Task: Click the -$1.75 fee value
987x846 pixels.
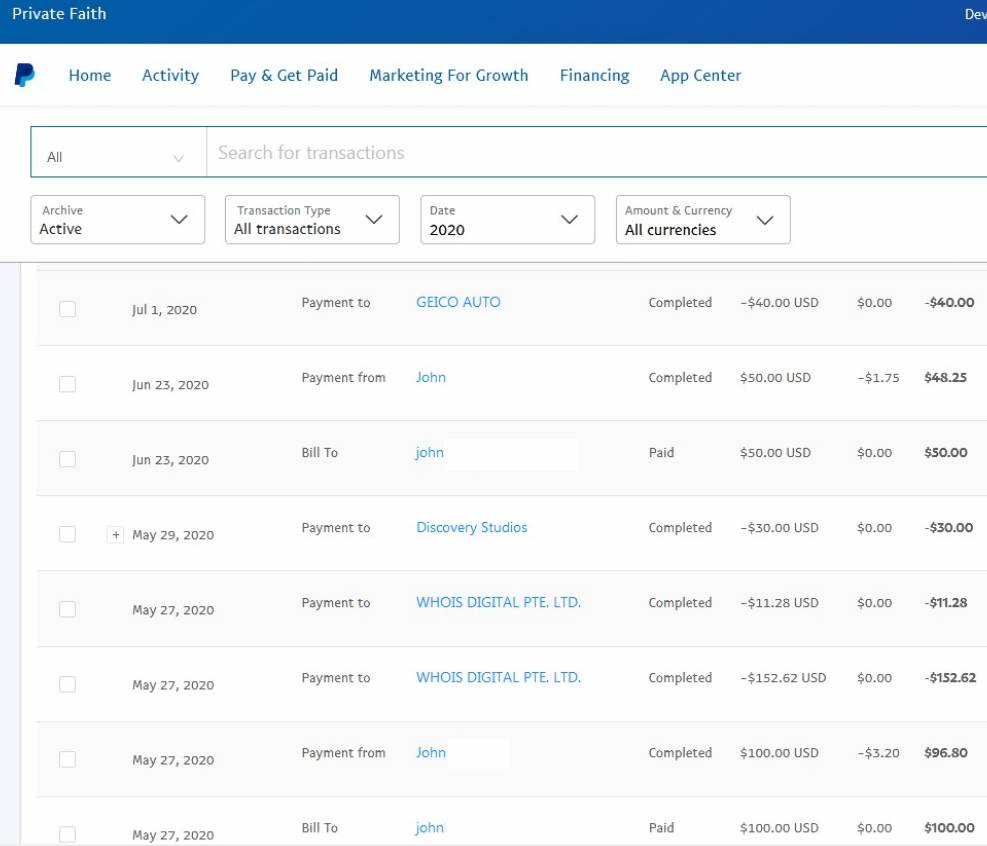Action: click(x=878, y=378)
